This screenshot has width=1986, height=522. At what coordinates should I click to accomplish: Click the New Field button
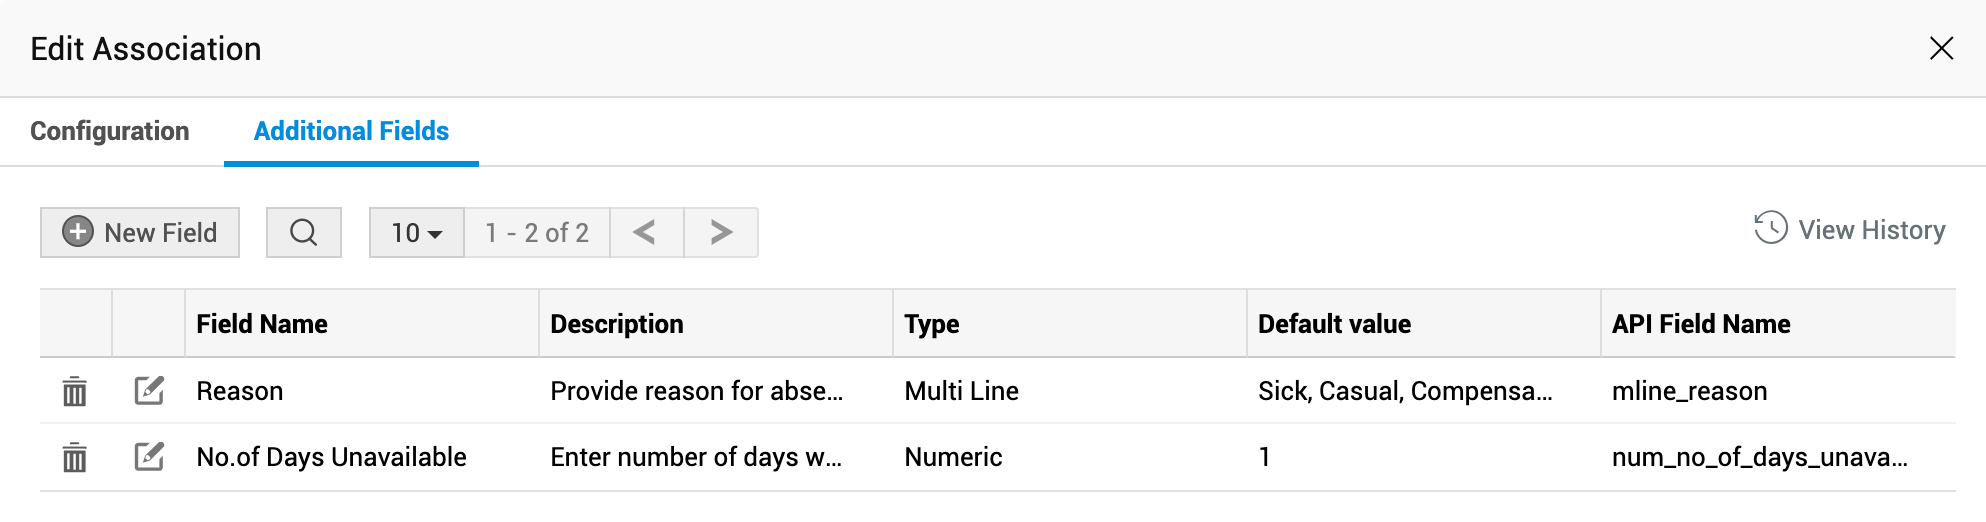140,233
